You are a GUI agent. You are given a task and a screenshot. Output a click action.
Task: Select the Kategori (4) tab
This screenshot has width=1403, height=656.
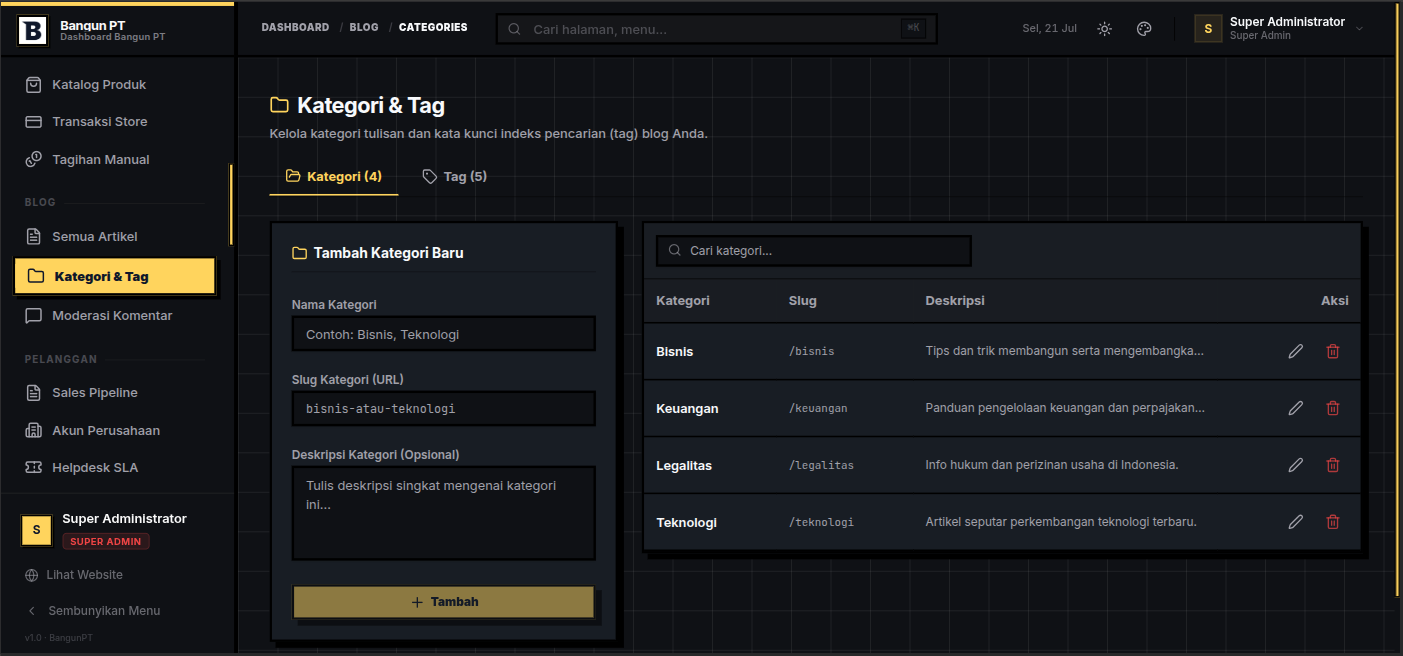pos(334,177)
